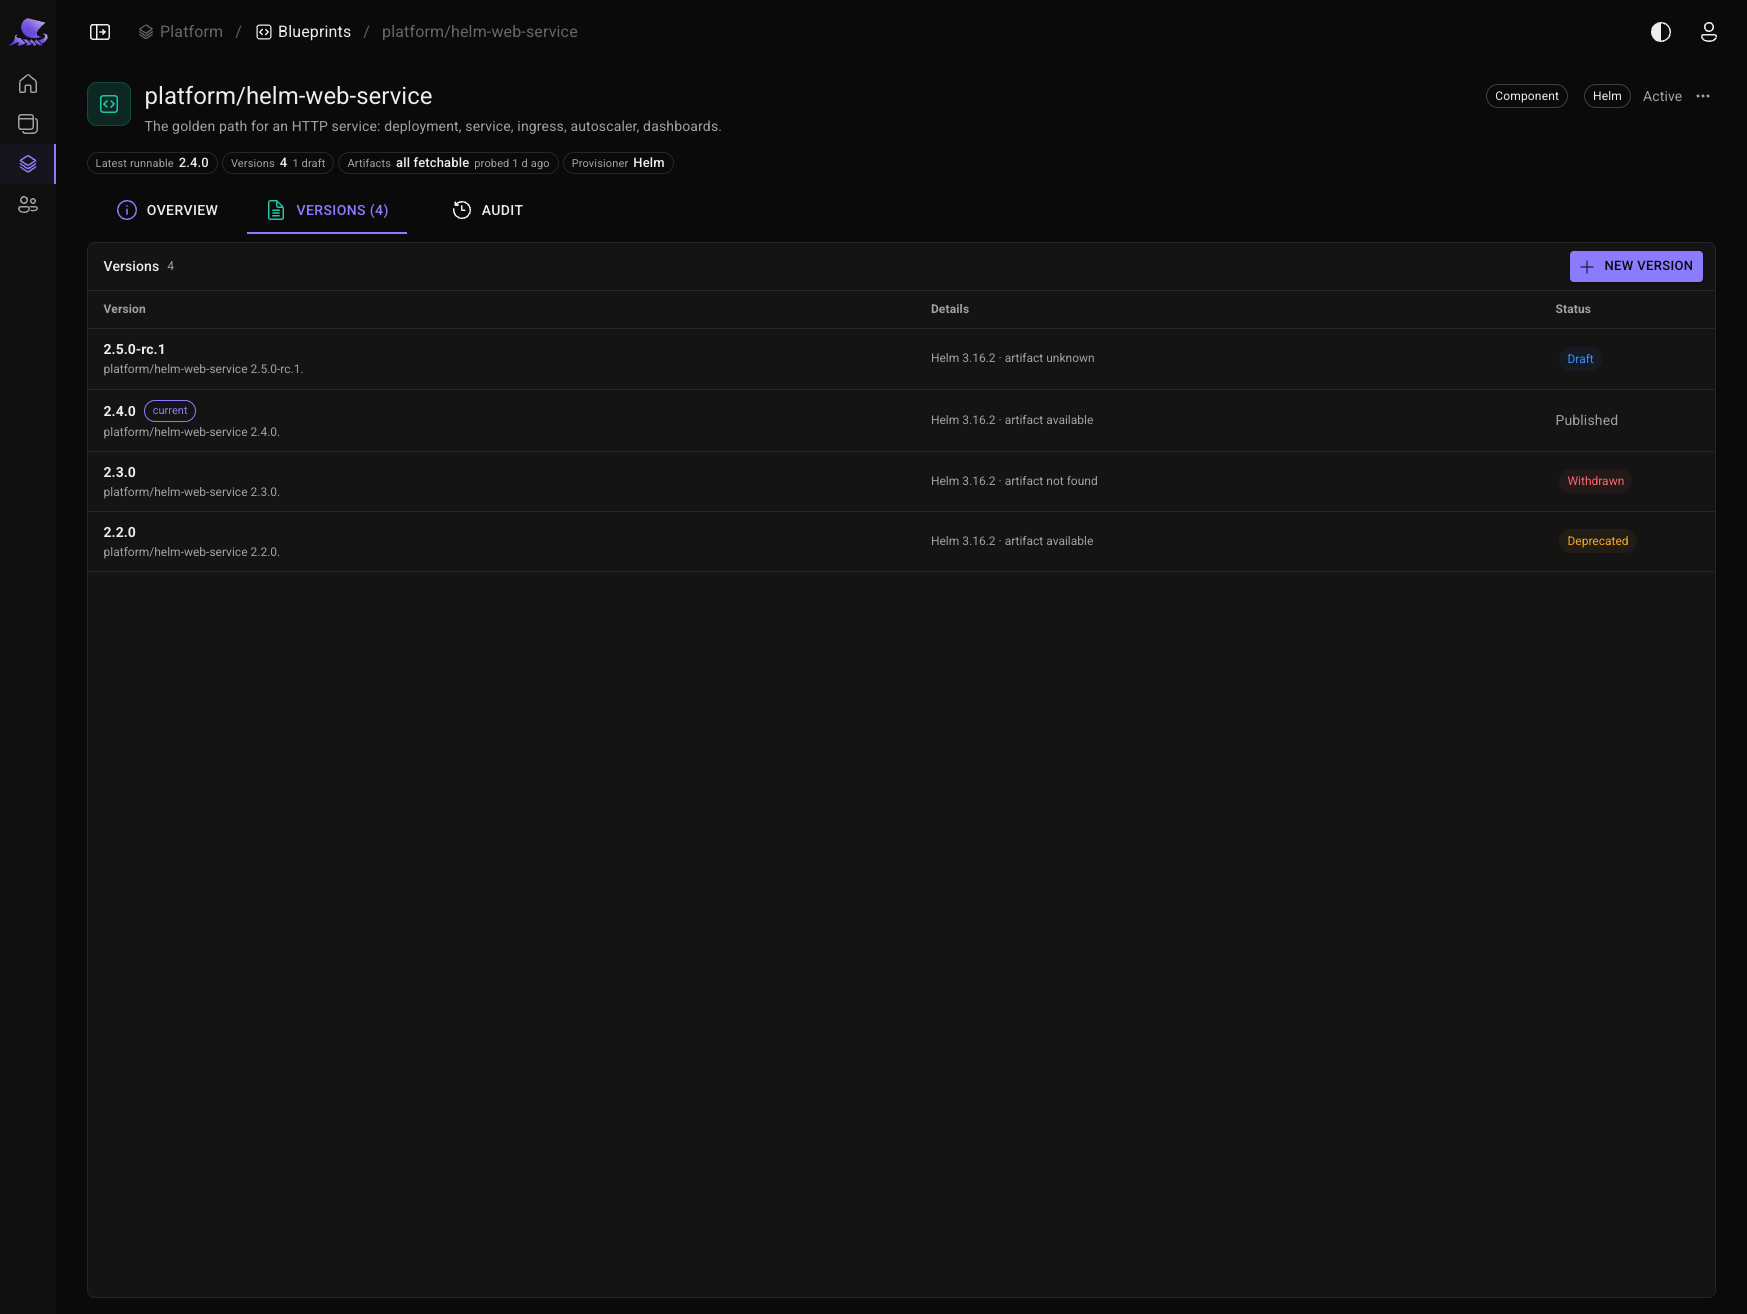Image resolution: width=1747 pixels, height=1314 pixels.
Task: Click the 'golden path' description text
Action: pyautogui.click(x=432, y=126)
